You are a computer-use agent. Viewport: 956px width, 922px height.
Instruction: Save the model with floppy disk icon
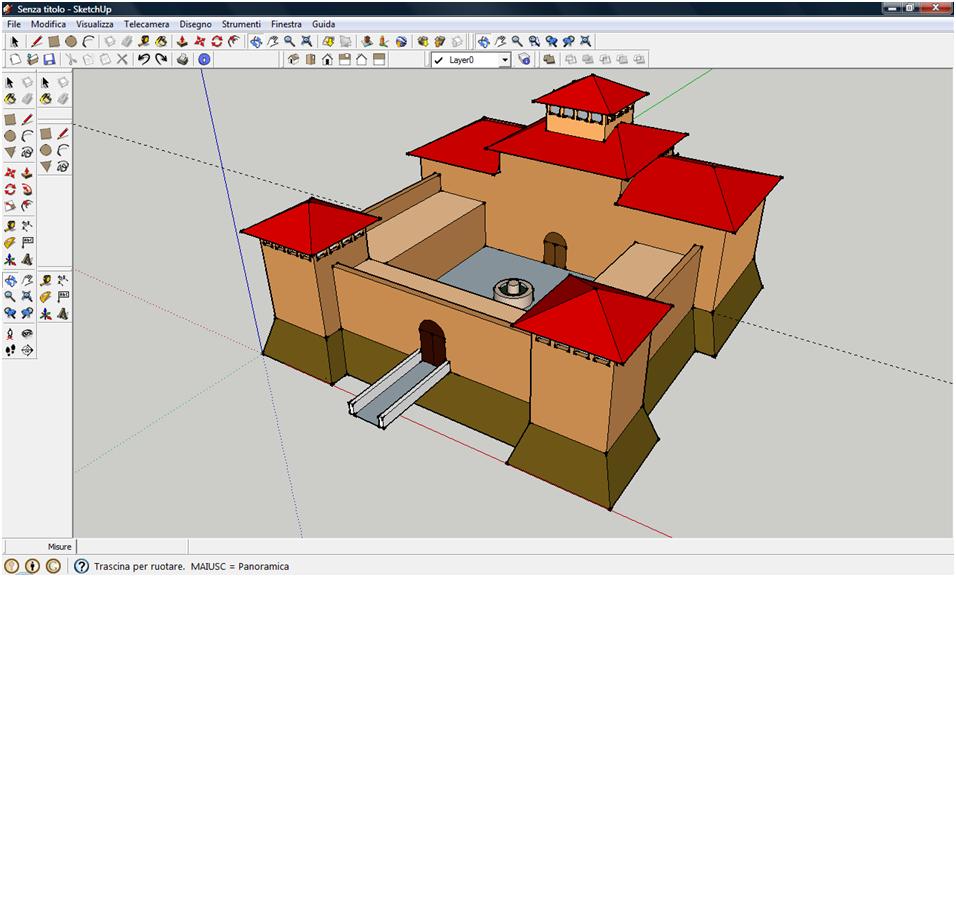49,59
